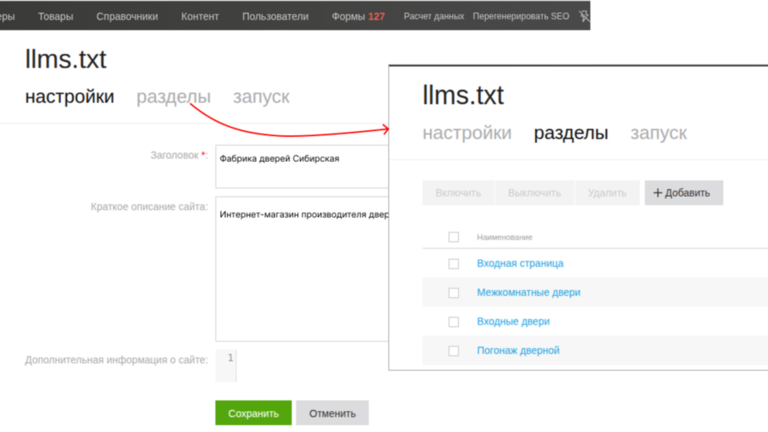
Task: Click the Удалить button
Action: [607, 192]
